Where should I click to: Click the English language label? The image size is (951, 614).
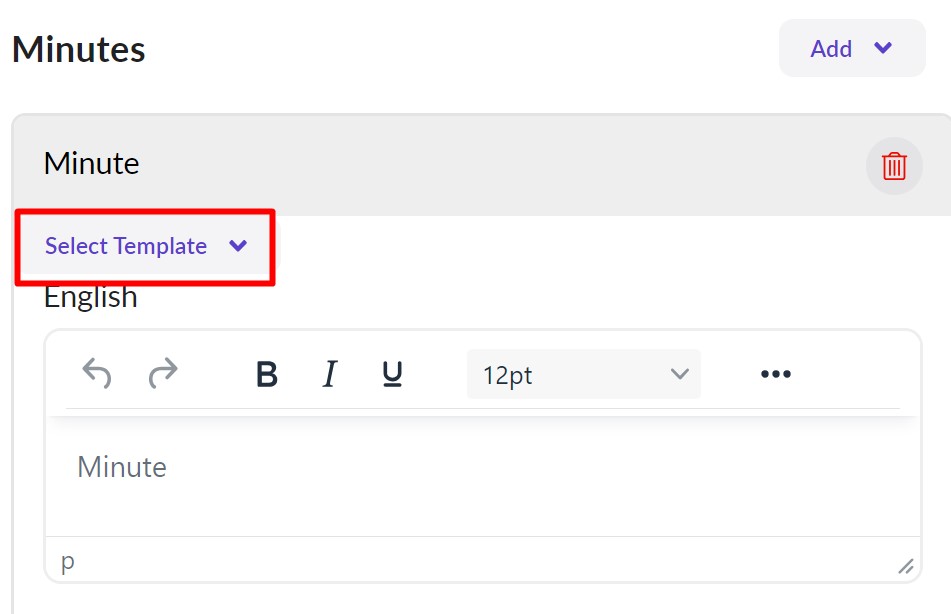[x=91, y=297]
